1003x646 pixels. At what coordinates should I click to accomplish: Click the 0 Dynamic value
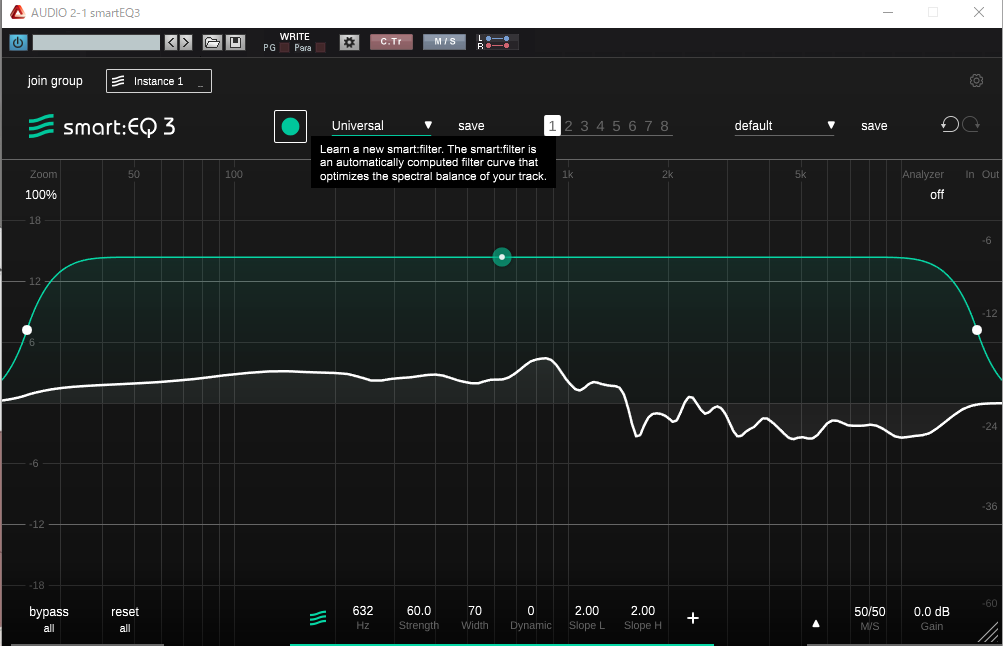tap(531, 611)
